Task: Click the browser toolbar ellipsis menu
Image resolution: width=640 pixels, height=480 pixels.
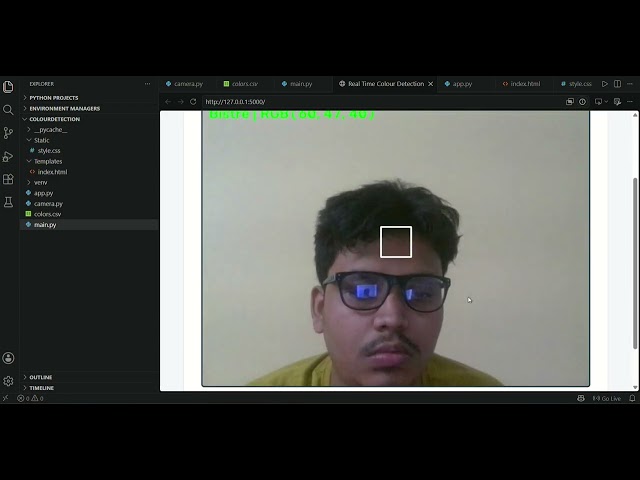Action: pos(630,102)
